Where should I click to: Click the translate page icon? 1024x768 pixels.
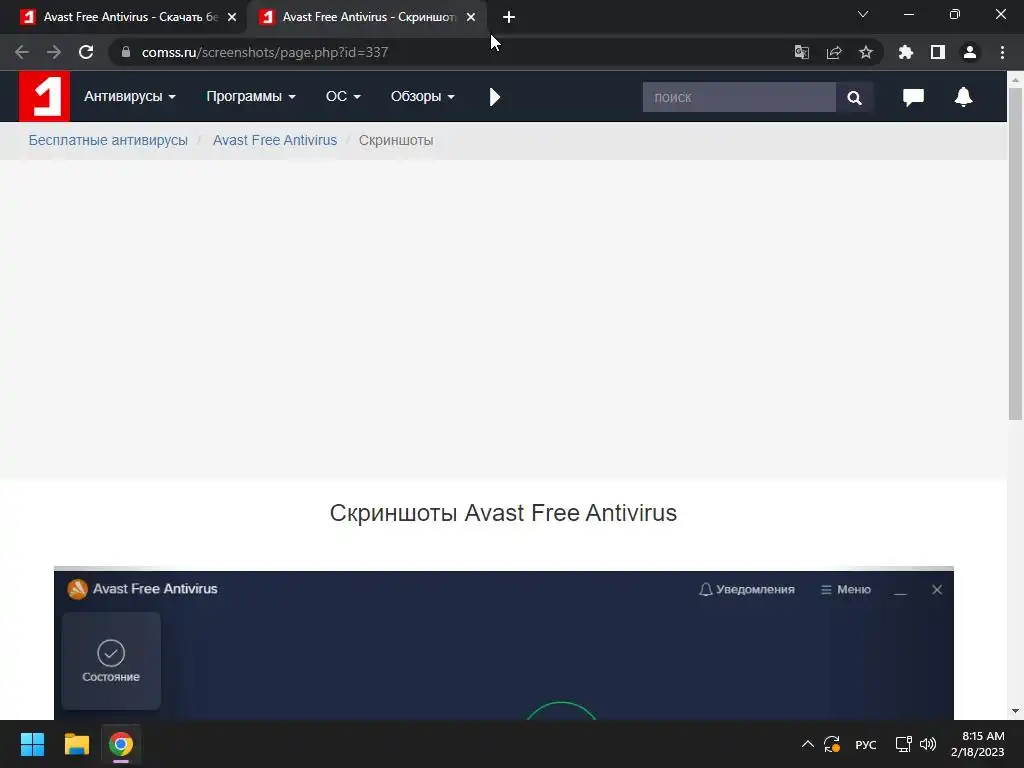tap(801, 52)
